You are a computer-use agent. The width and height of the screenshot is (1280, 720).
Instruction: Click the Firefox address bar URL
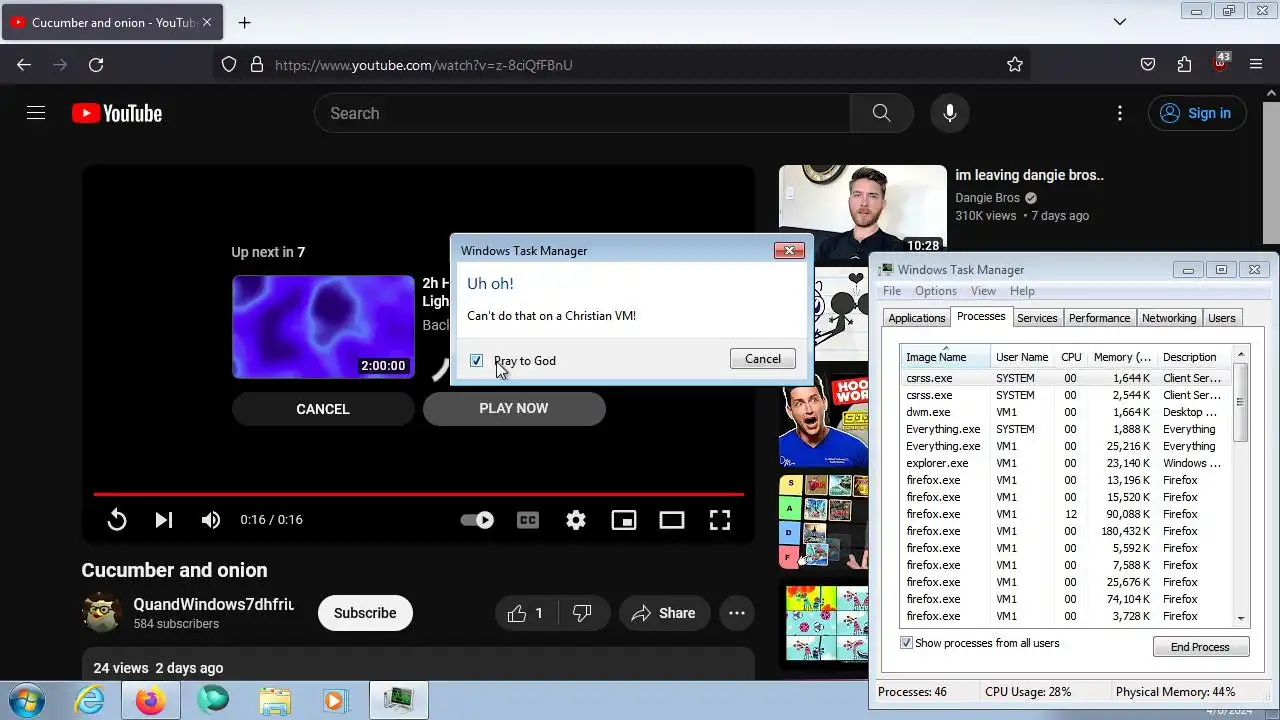pyautogui.click(x=424, y=65)
